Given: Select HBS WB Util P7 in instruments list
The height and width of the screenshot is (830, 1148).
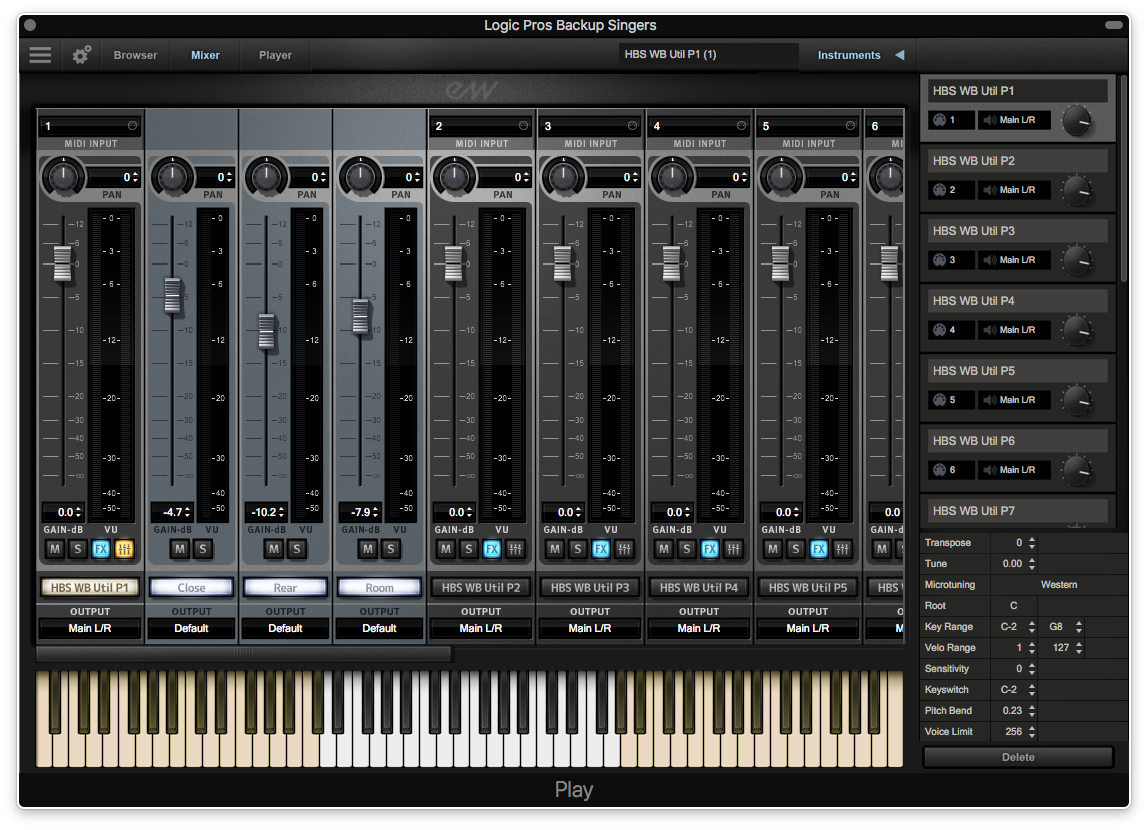Looking at the screenshot, I should (1018, 511).
